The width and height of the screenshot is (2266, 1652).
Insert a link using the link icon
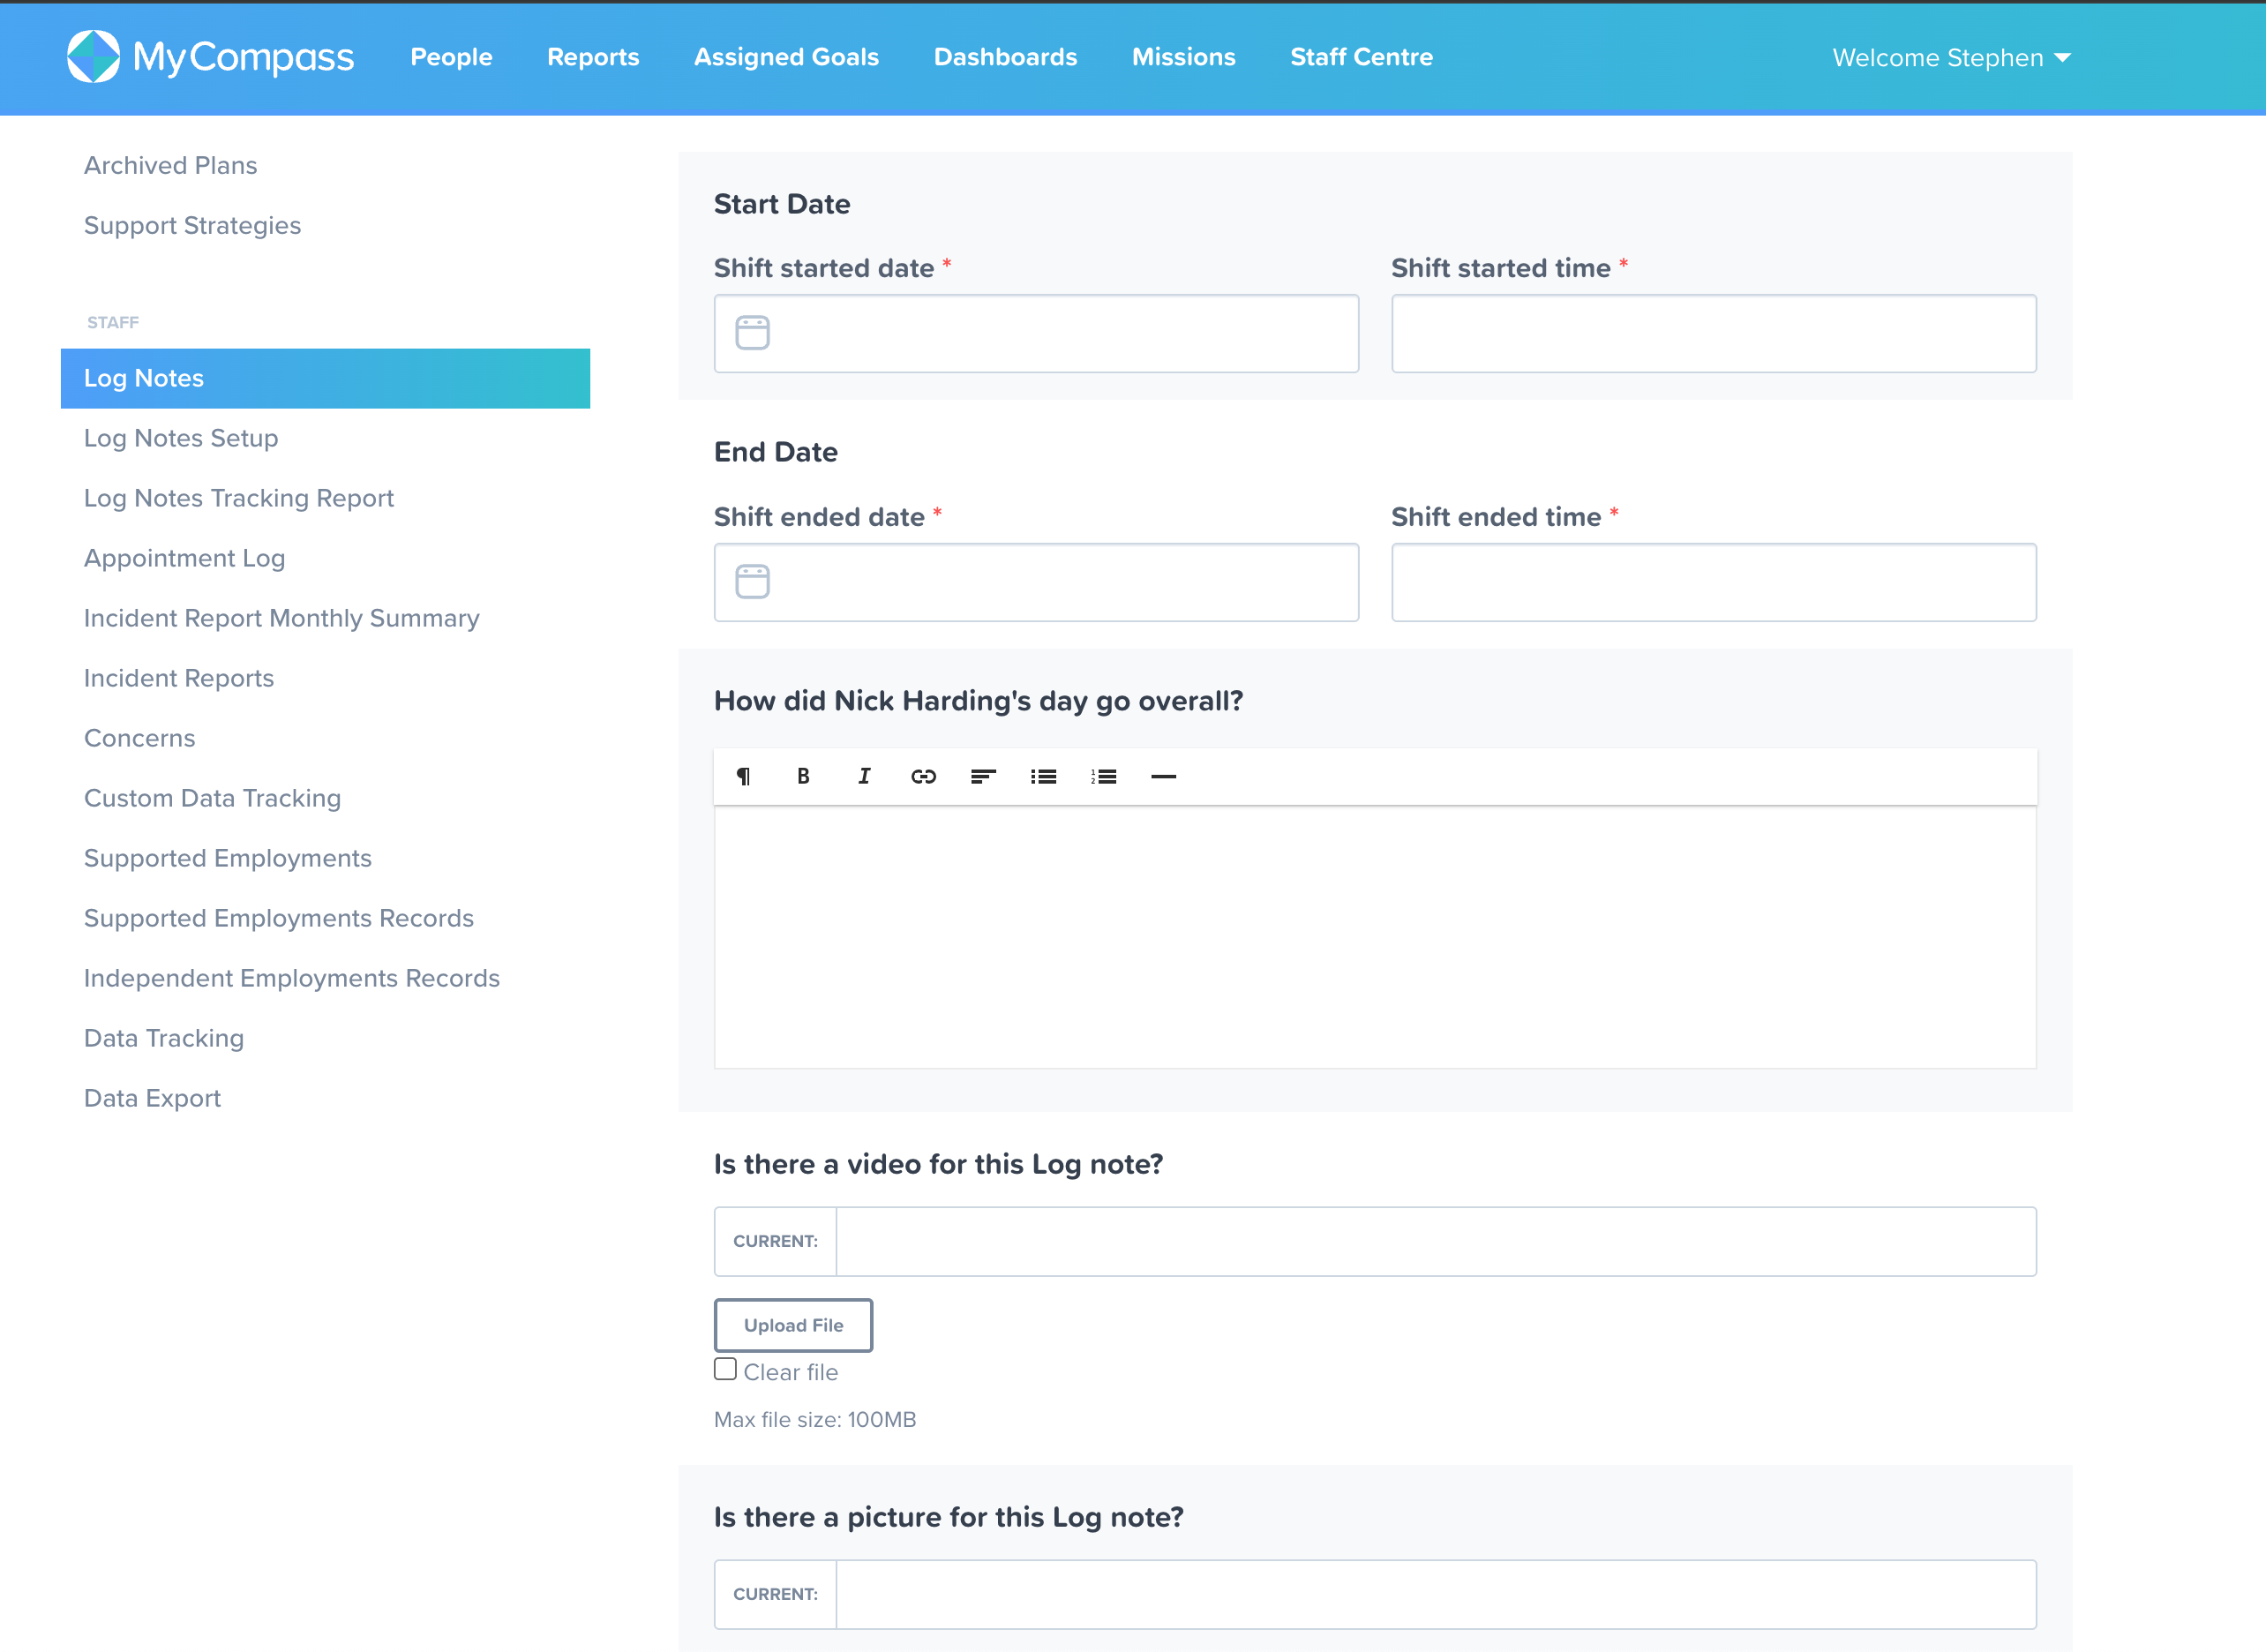point(924,776)
